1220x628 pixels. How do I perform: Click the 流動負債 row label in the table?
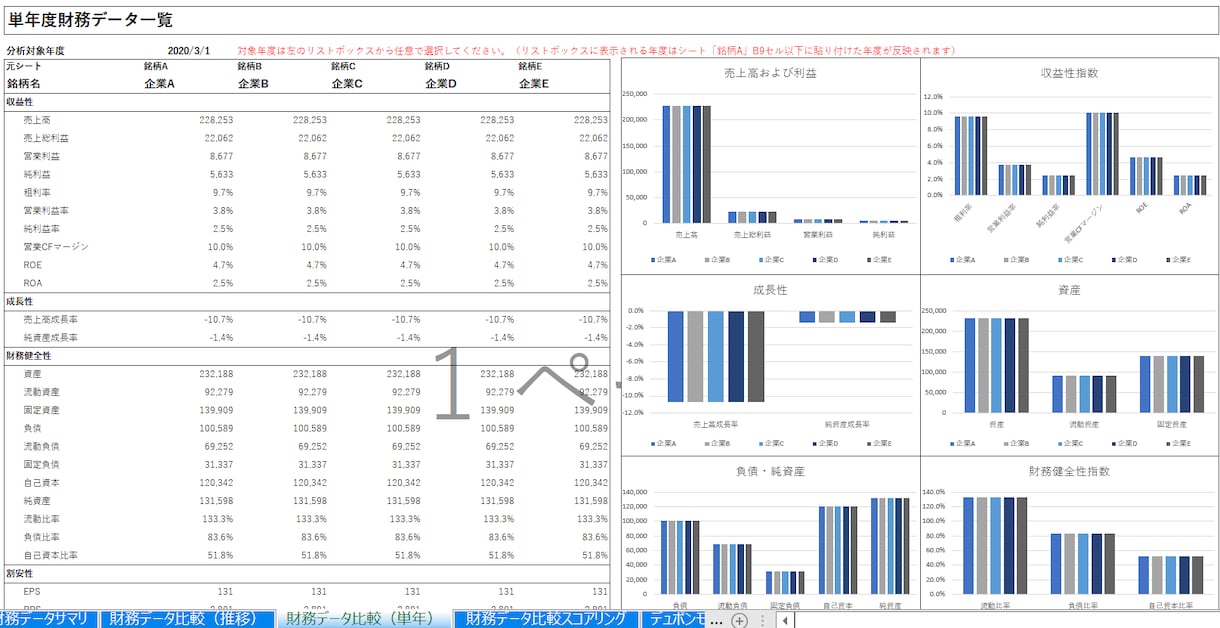tap(41, 447)
